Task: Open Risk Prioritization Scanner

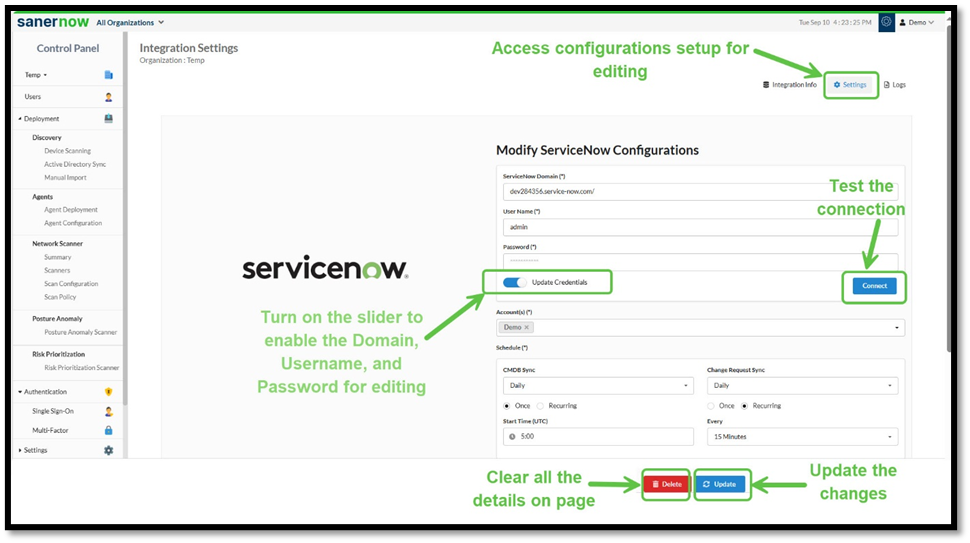Action: (82, 368)
